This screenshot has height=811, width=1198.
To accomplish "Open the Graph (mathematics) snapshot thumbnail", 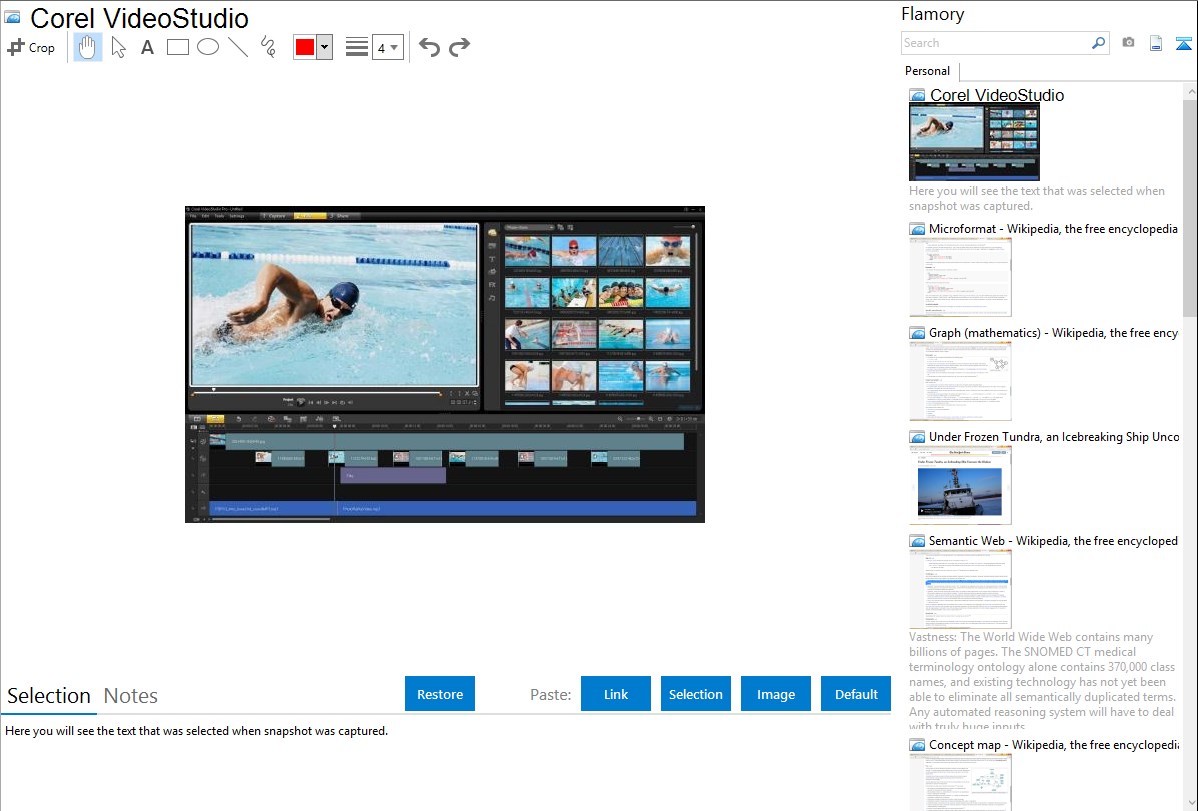I will pyautogui.click(x=960, y=381).
